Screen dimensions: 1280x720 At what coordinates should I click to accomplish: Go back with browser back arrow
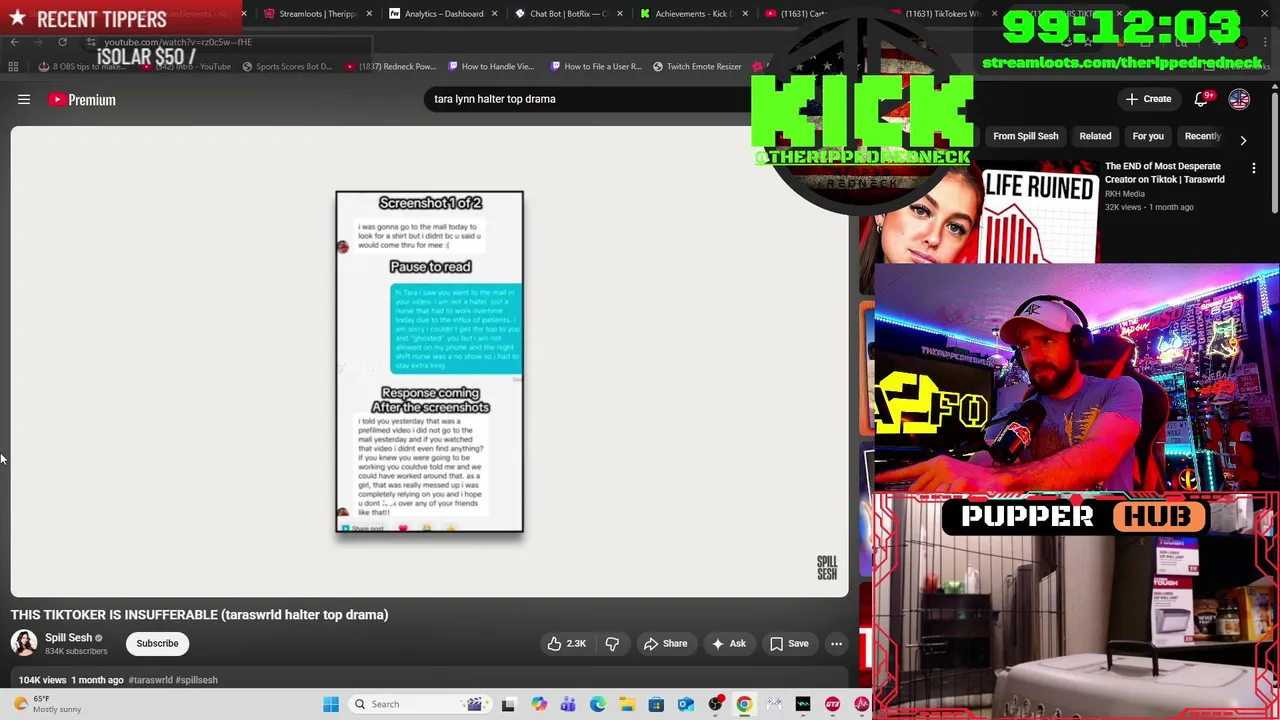tap(14, 42)
